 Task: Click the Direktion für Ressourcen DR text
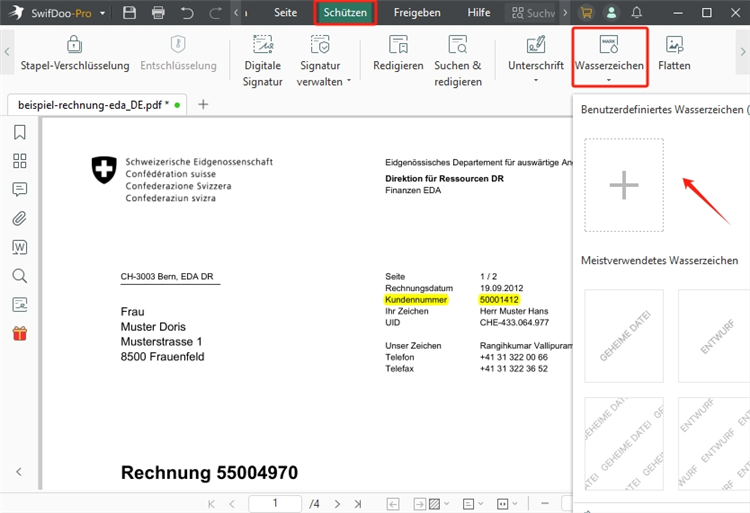tap(444, 178)
